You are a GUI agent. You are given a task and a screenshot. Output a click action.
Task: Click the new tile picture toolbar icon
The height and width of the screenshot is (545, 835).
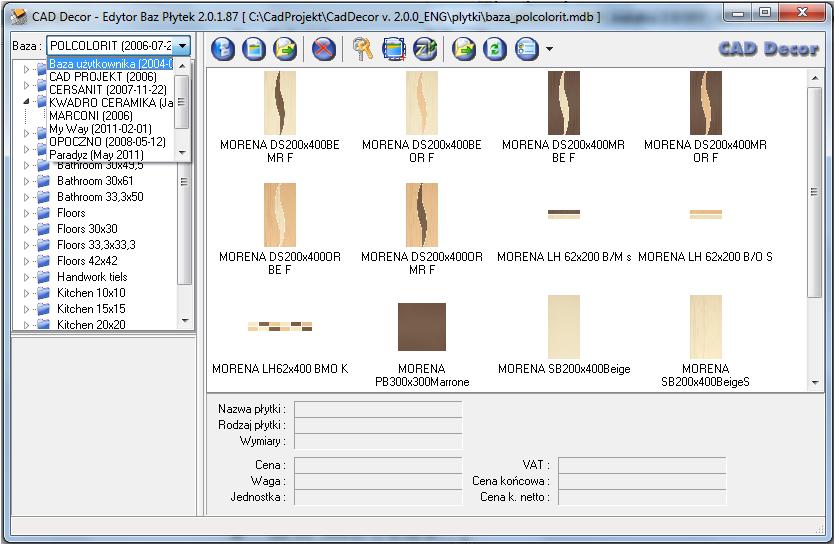point(254,49)
